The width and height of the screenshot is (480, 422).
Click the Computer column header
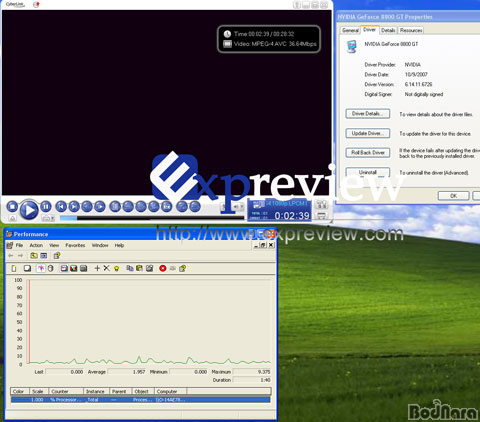(x=170, y=391)
